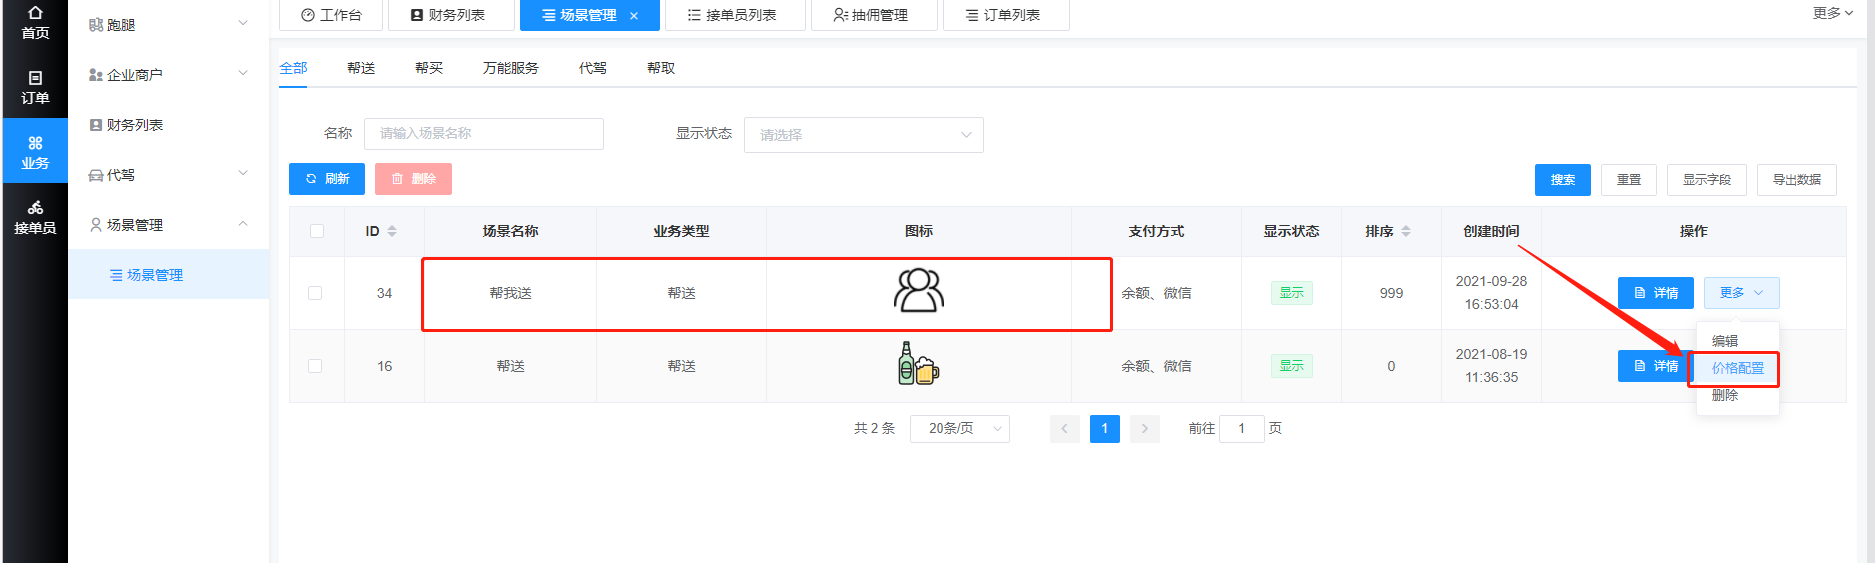1875x563 pixels.
Task: Select the 帮取 filter tab
Action: pyautogui.click(x=661, y=68)
